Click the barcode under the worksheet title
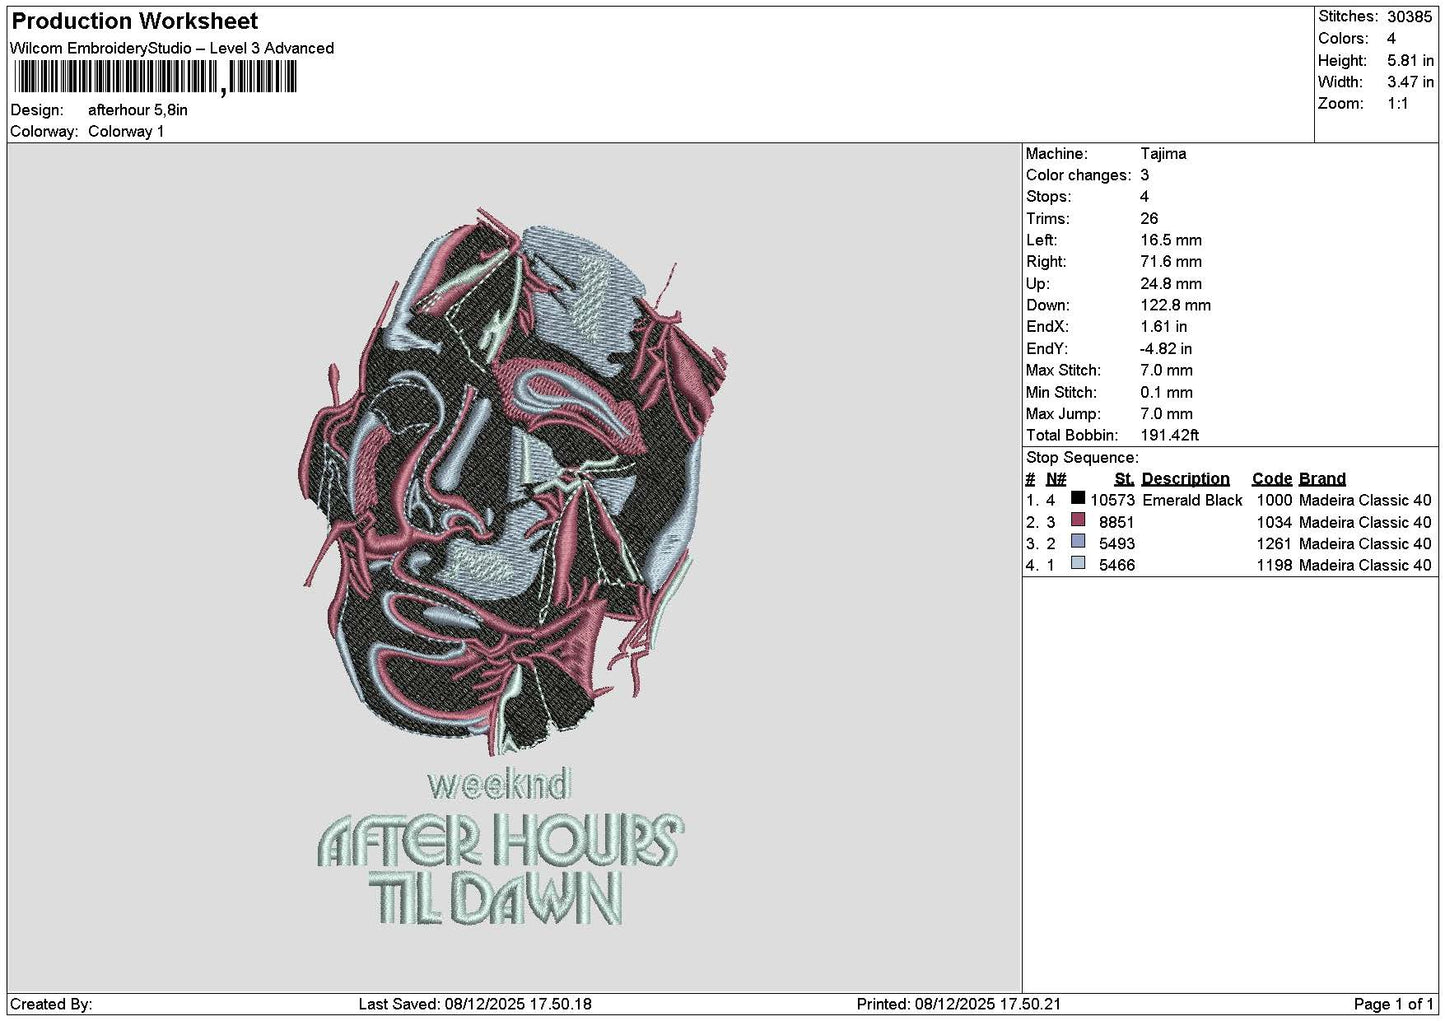 coord(156,77)
